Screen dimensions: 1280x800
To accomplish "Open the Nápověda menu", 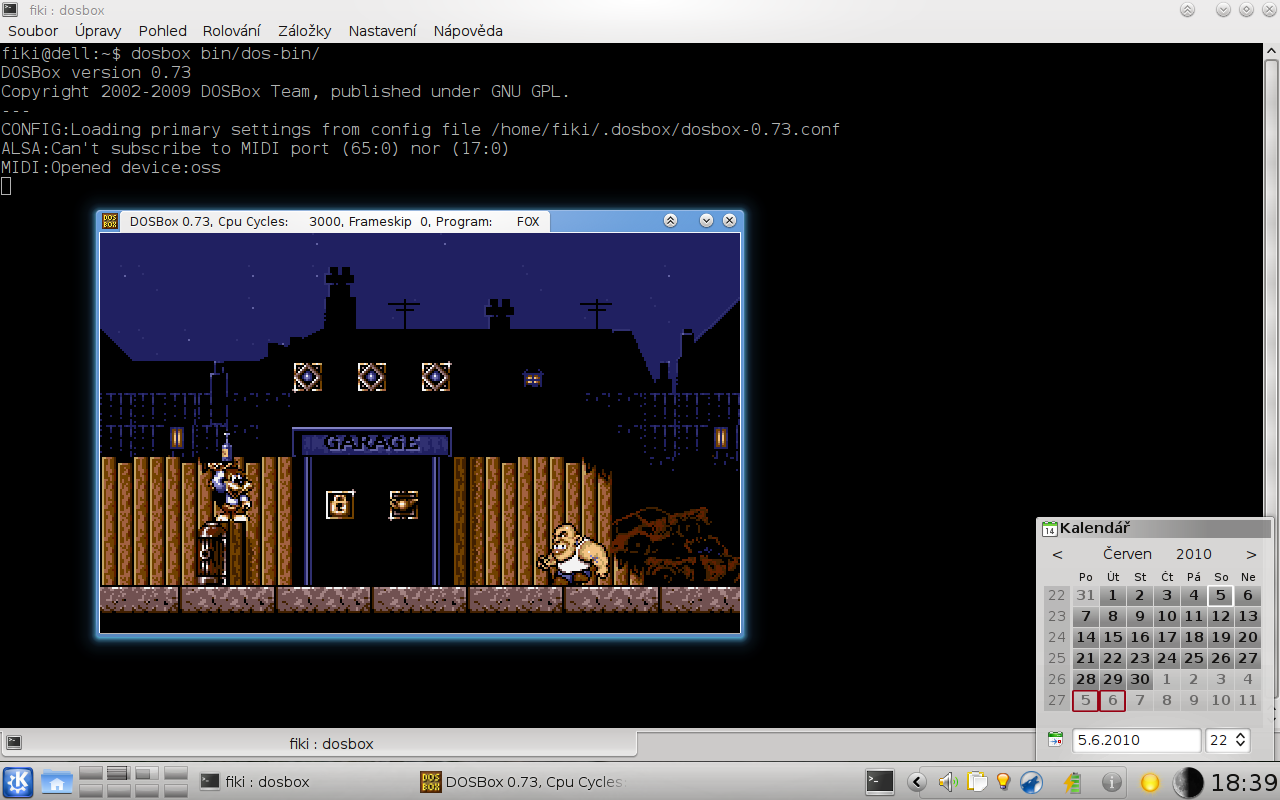I will point(468,31).
